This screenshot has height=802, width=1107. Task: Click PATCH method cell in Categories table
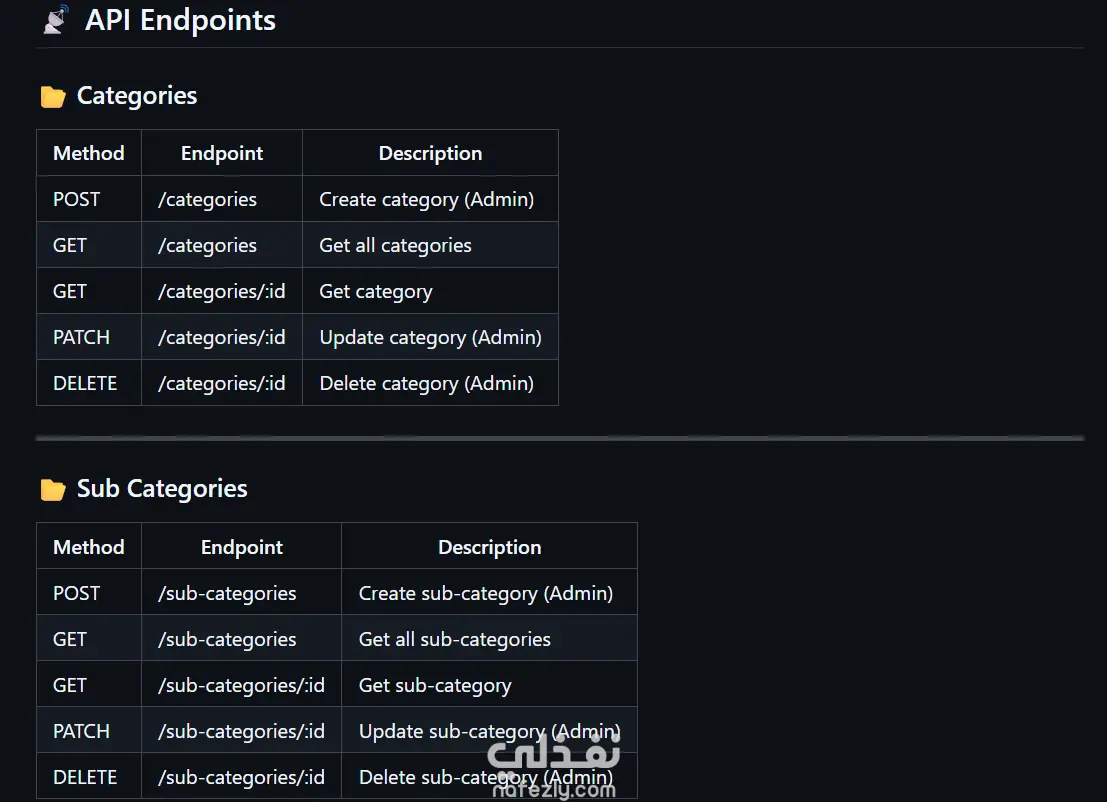[x=81, y=337]
